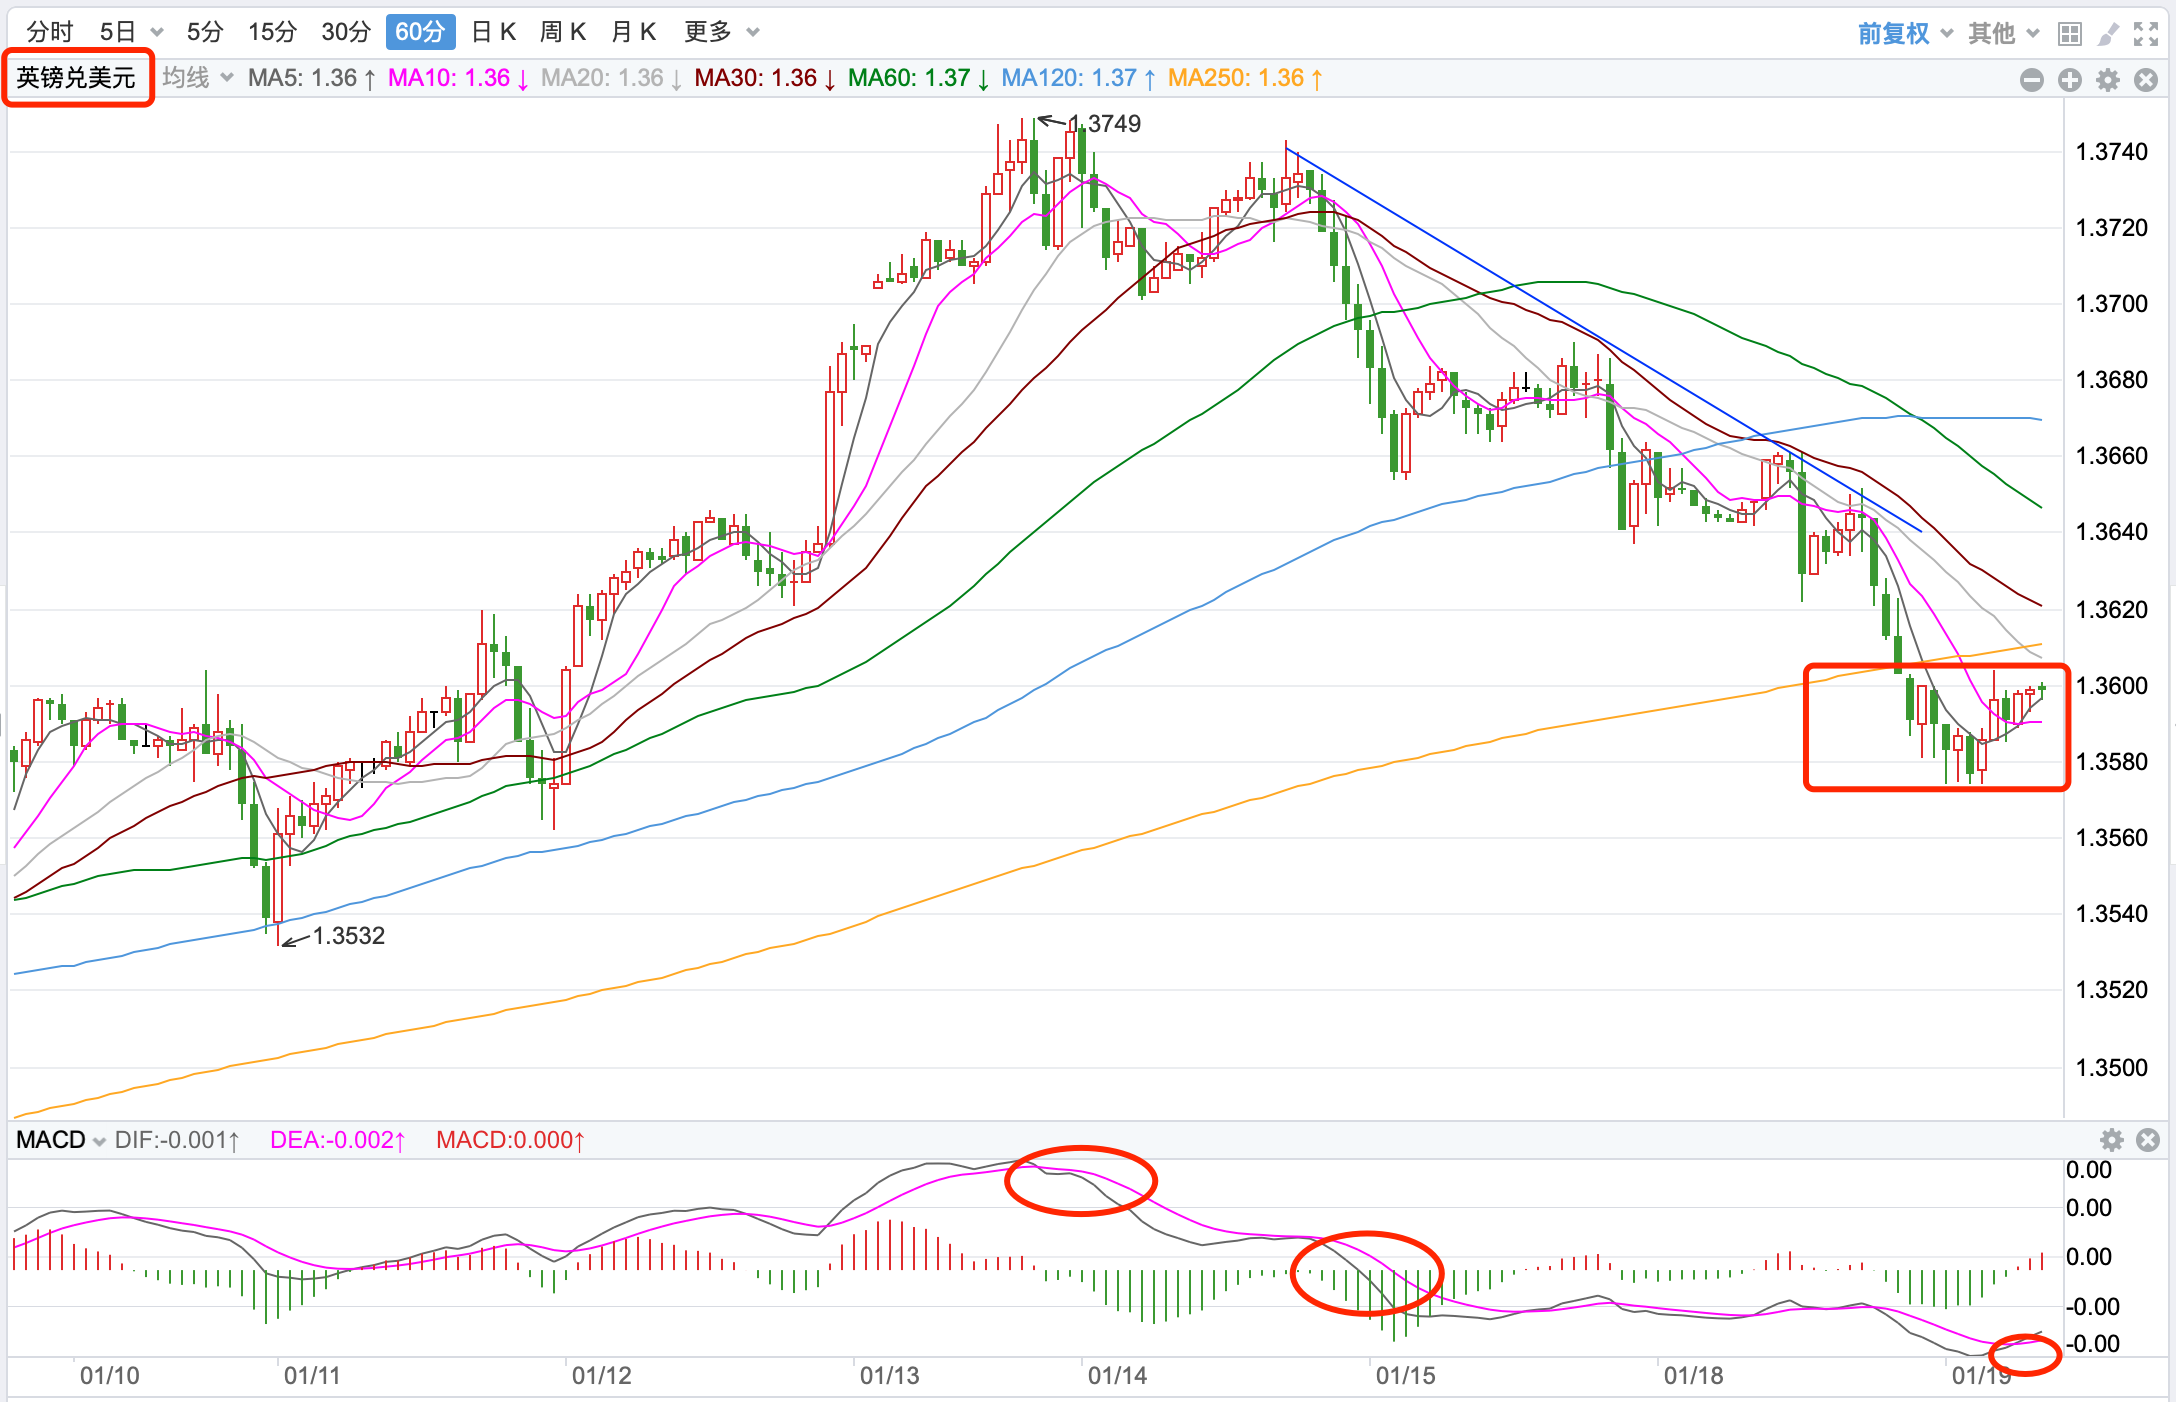Click the 1.3749 high price marker

pyautogui.click(x=1112, y=124)
